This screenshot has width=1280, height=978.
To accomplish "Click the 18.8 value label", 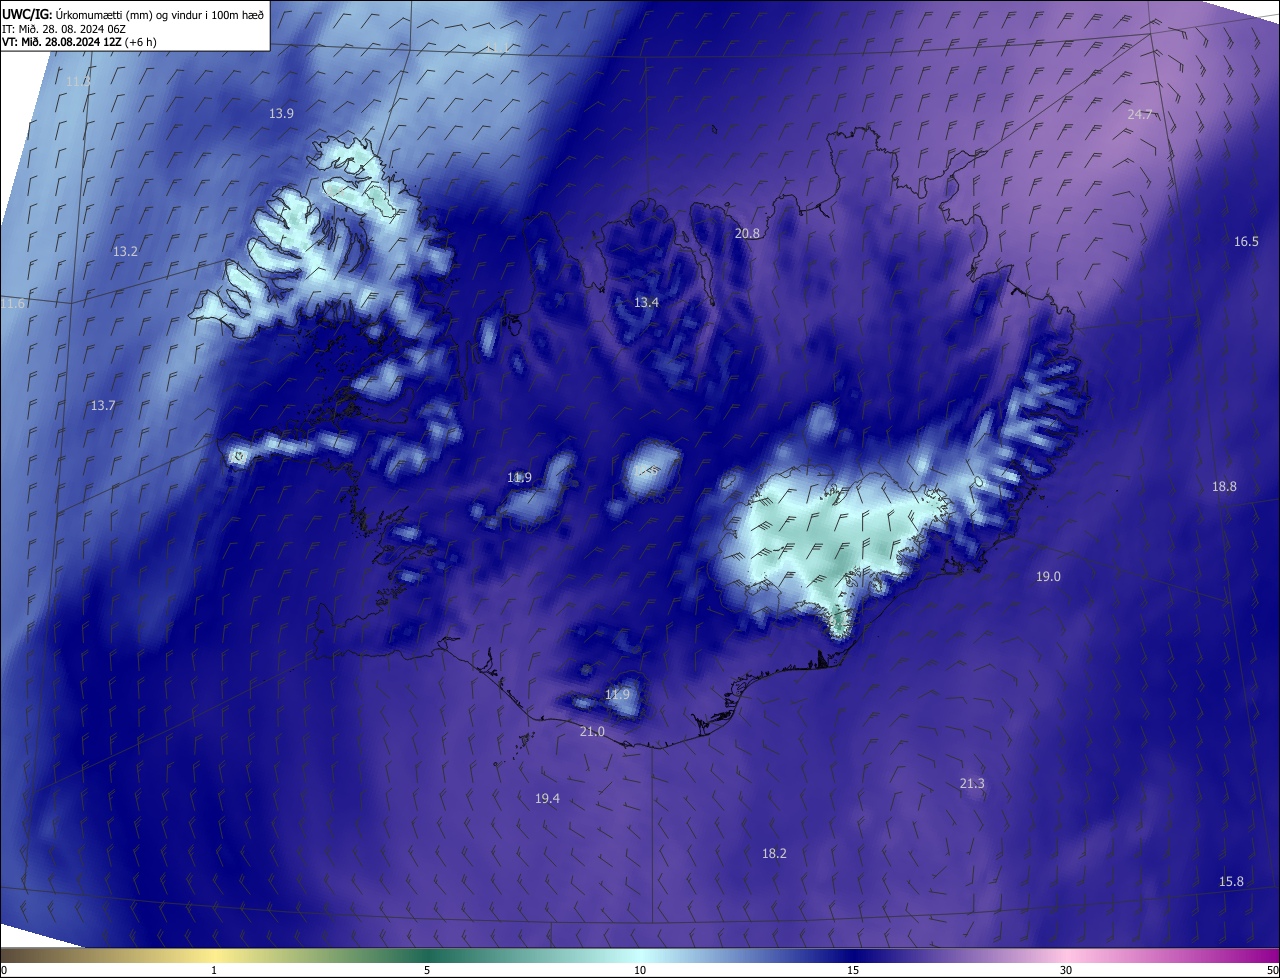I will [x=1224, y=487].
